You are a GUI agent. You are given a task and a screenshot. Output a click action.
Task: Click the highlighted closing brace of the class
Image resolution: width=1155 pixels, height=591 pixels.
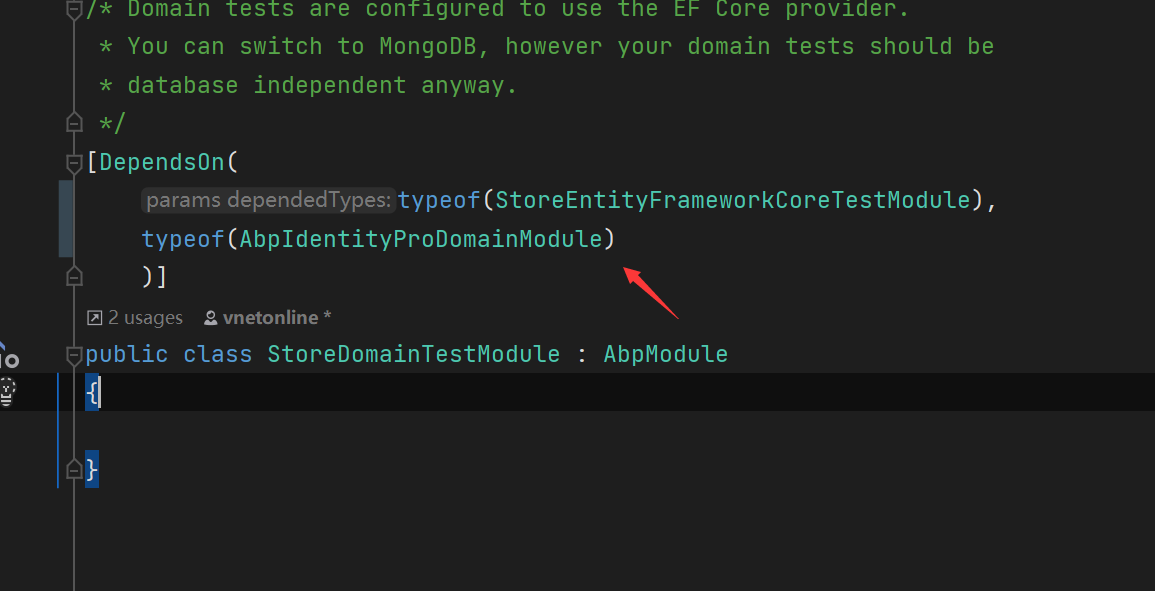point(92,469)
